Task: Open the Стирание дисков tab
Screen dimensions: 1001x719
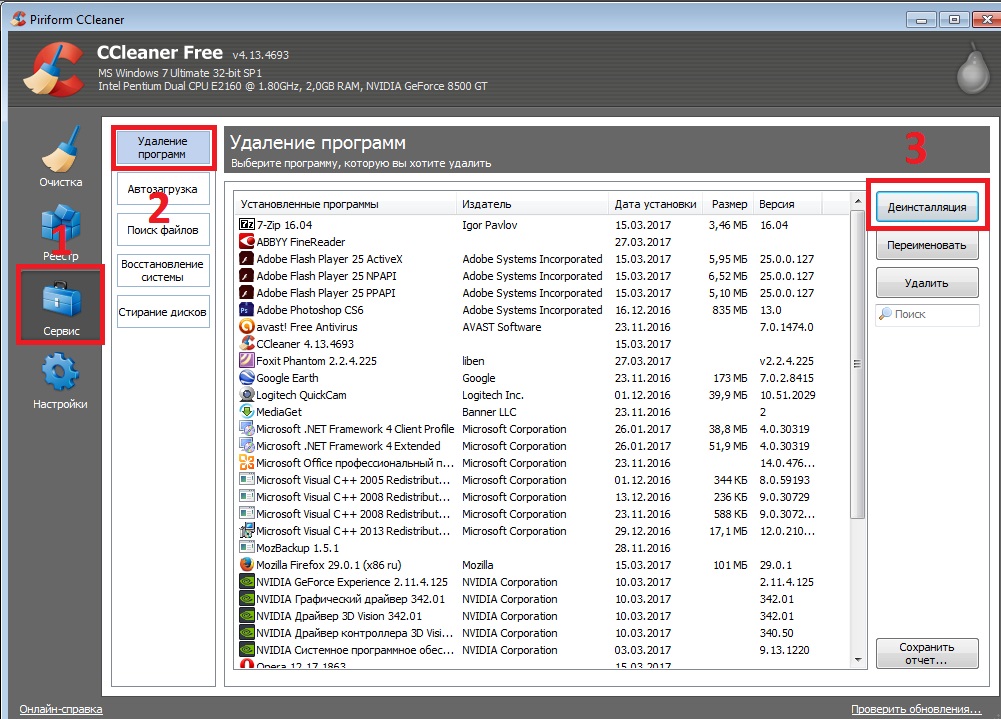Action: [x=163, y=312]
